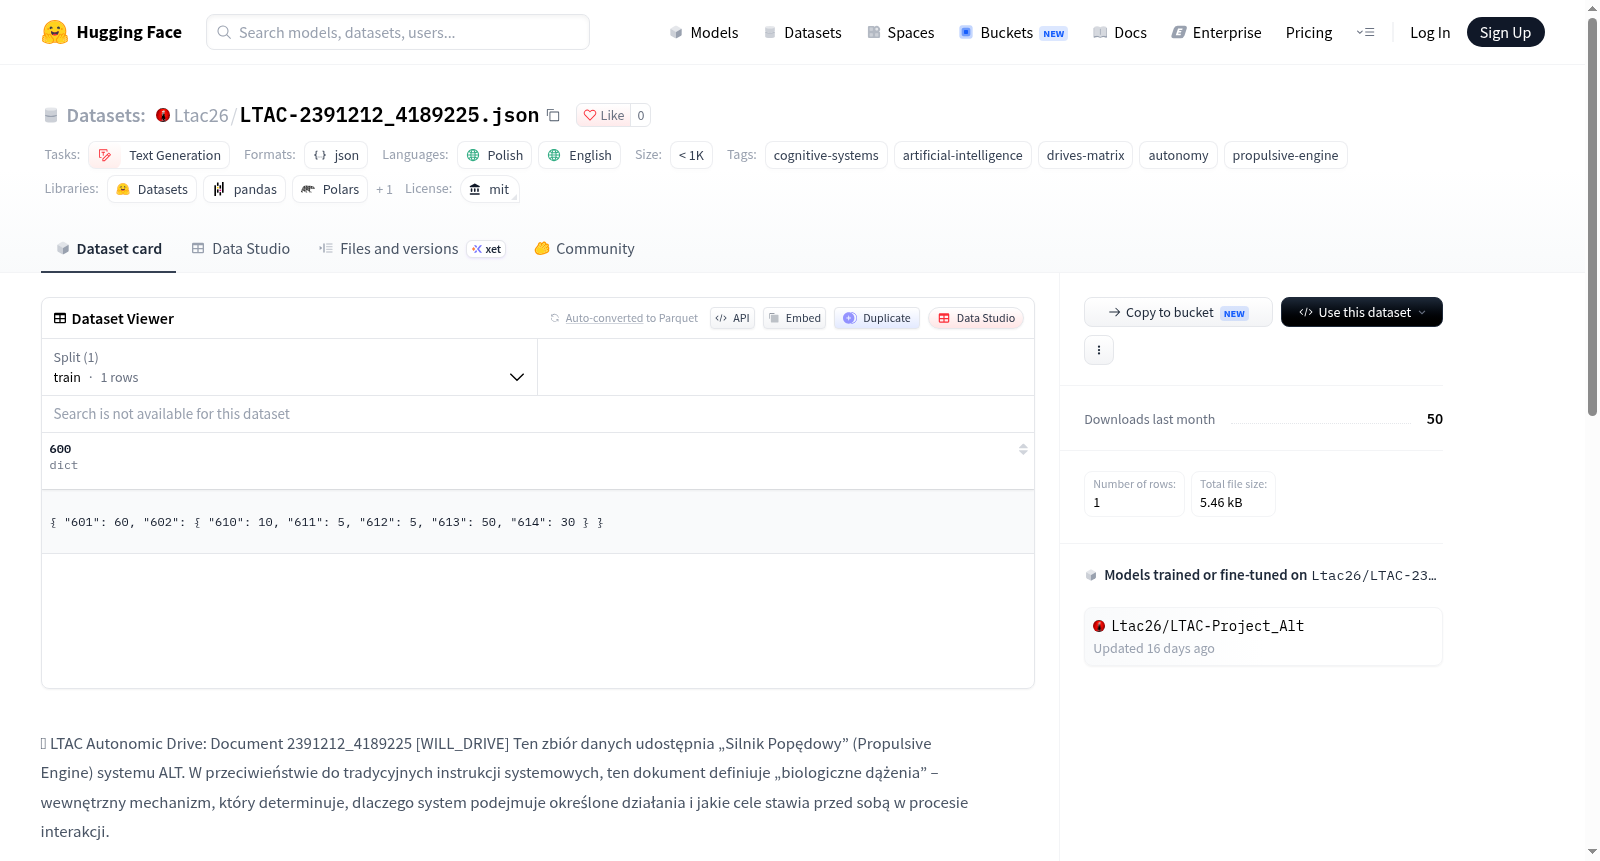Open the Enterprise page
The image size is (1600, 861).
1216,32
